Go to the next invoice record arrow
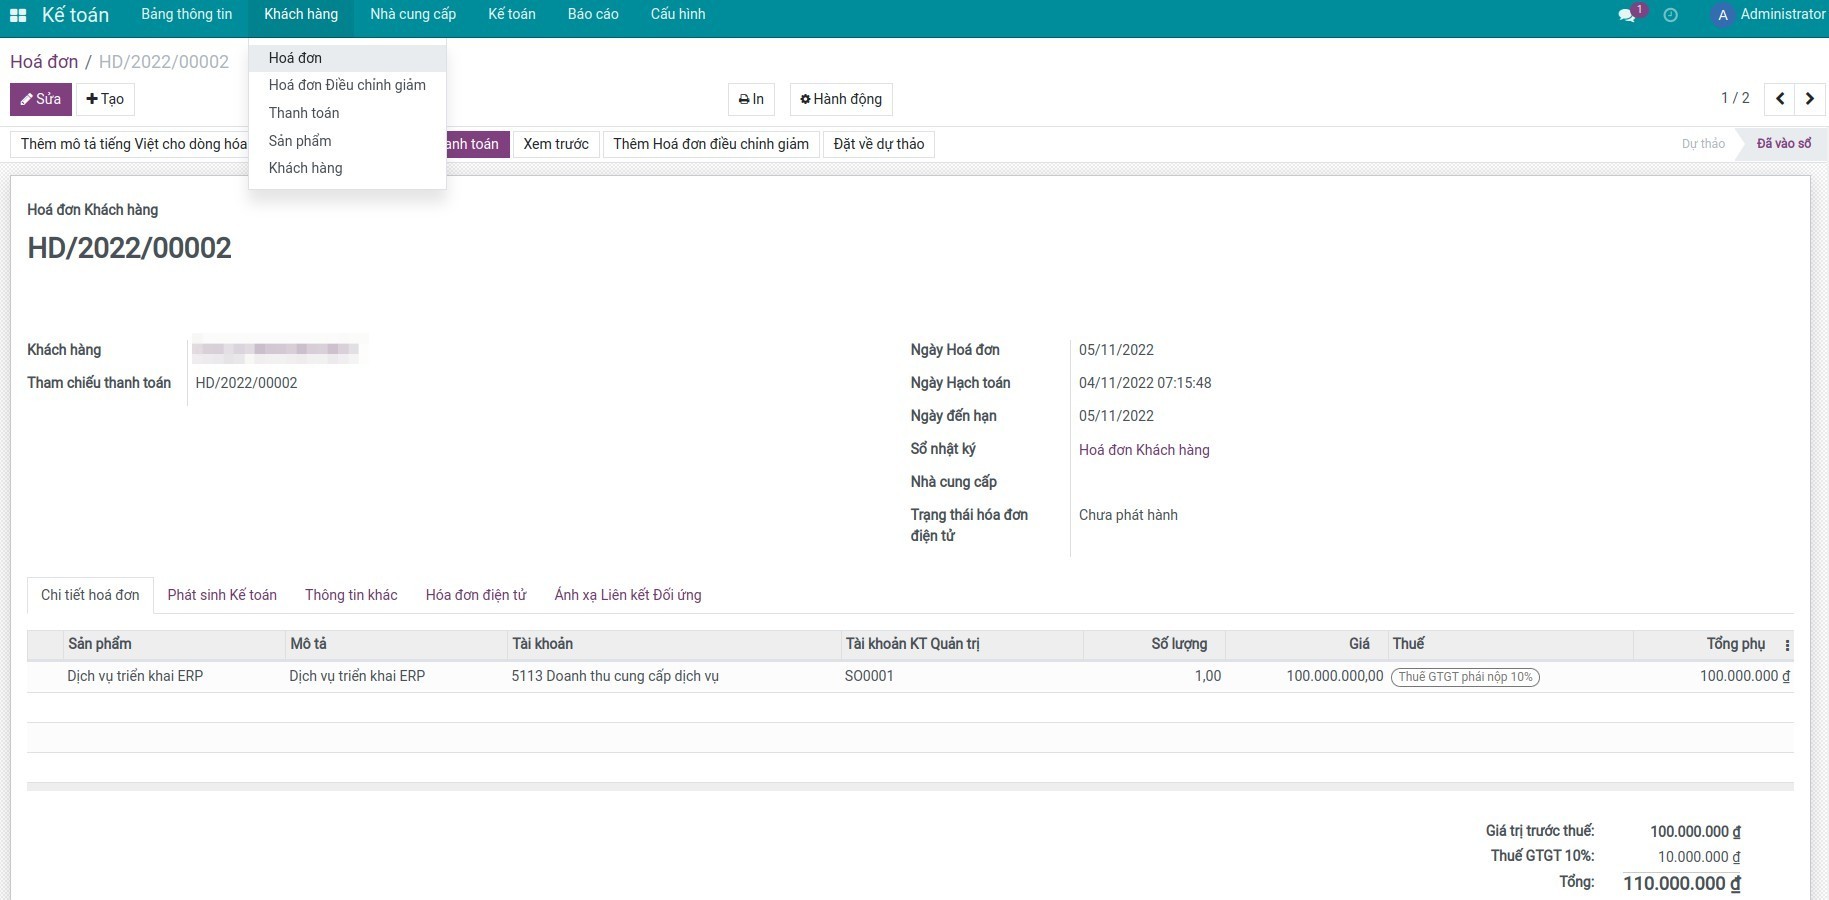Viewport: 1829px width, 900px height. pyautogui.click(x=1810, y=99)
